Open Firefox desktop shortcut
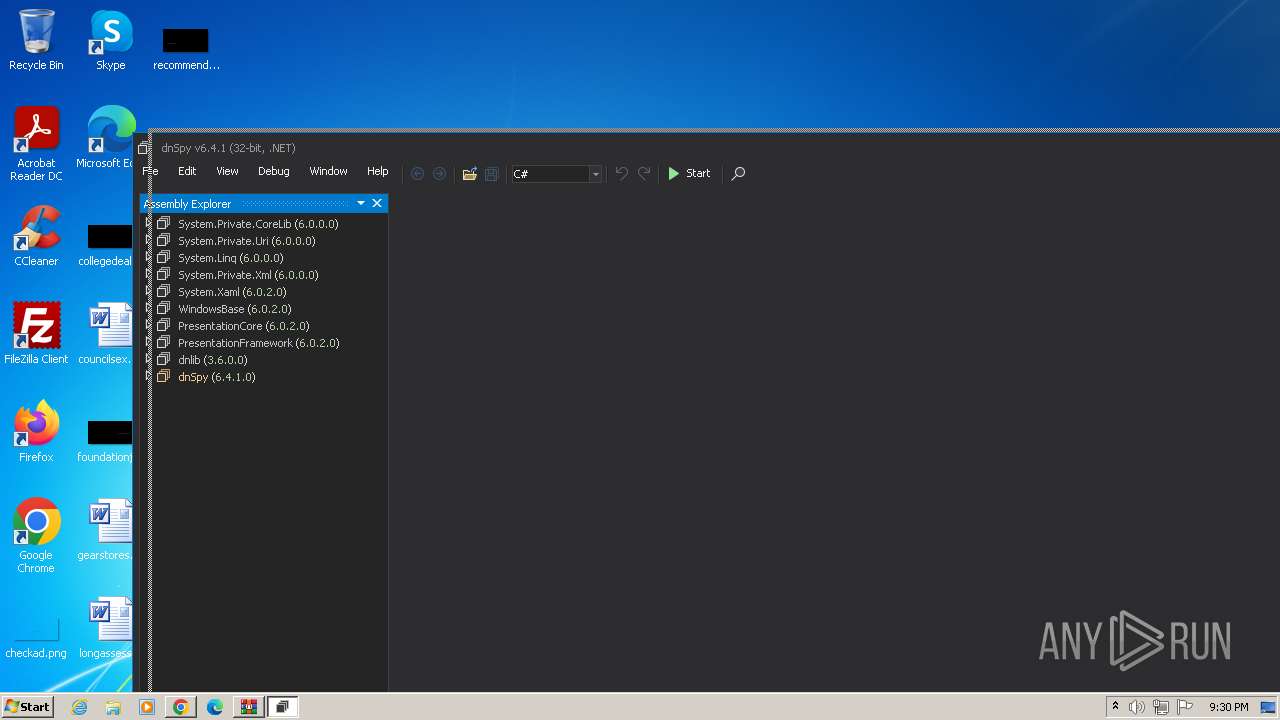Image resolution: width=1280 pixels, height=720 pixels. click(x=36, y=431)
